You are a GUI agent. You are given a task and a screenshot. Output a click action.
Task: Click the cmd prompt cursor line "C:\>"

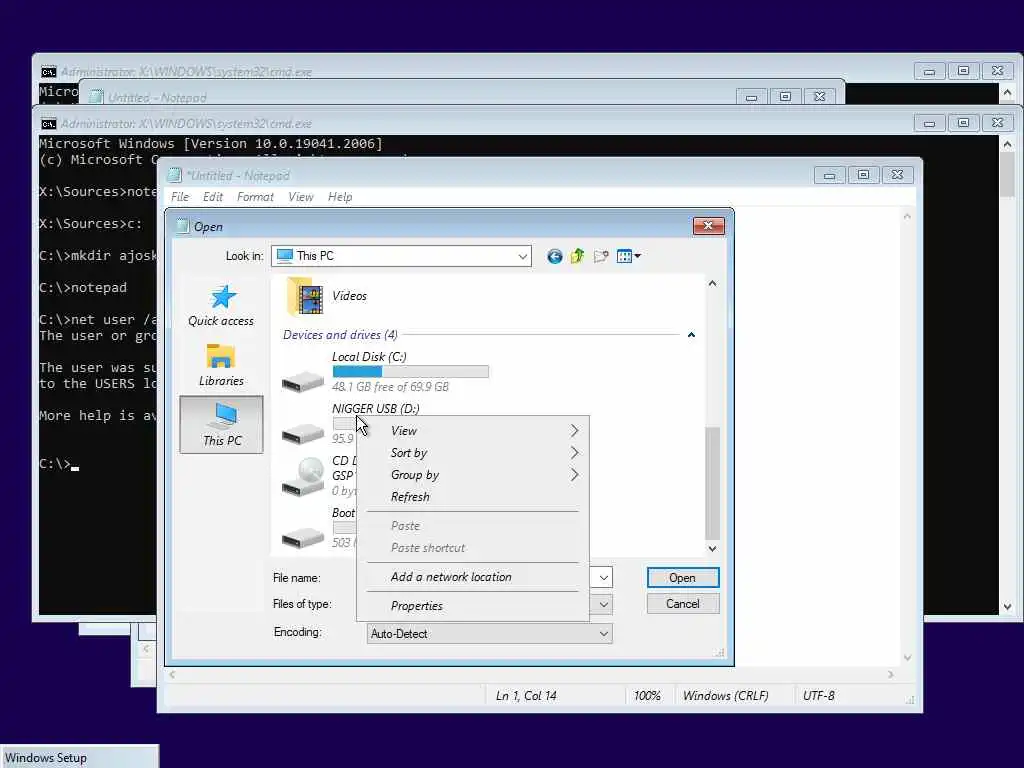pos(59,464)
